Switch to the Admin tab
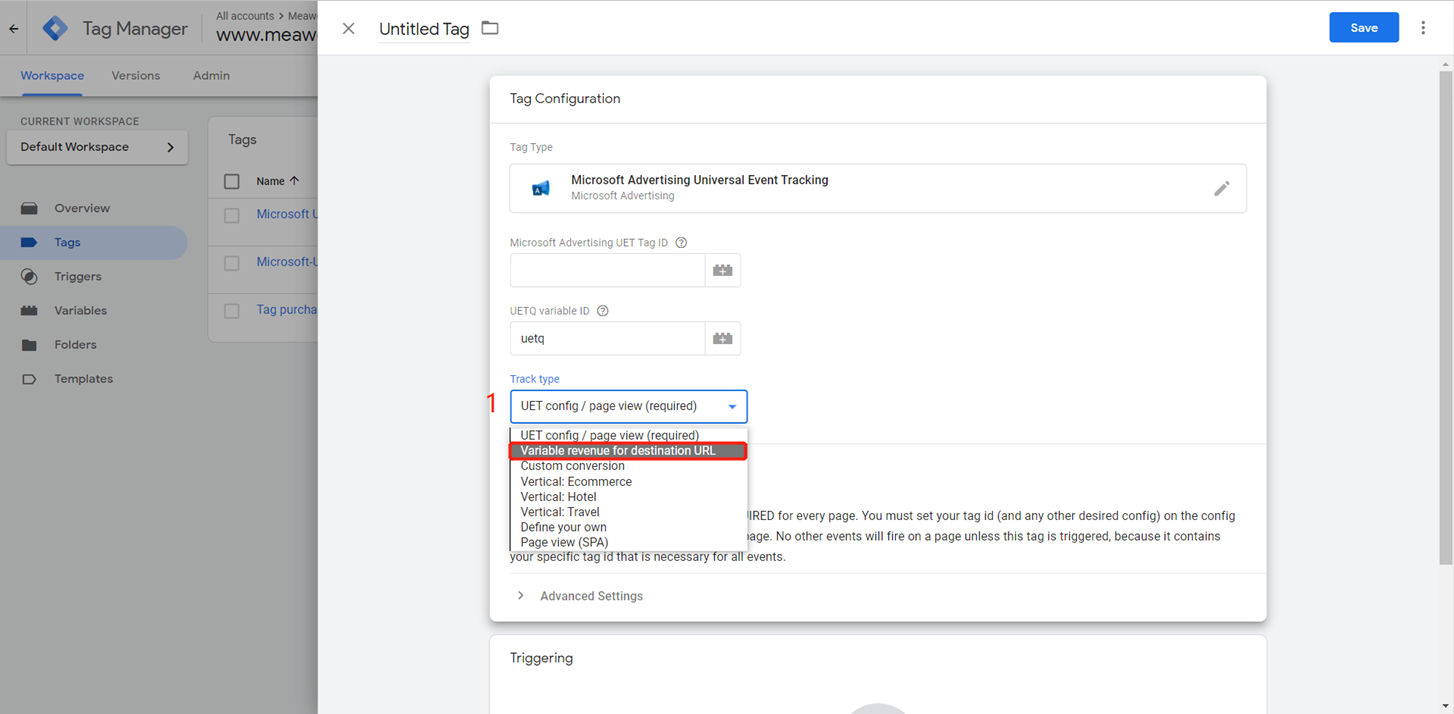This screenshot has height=714, width=1454. click(211, 76)
